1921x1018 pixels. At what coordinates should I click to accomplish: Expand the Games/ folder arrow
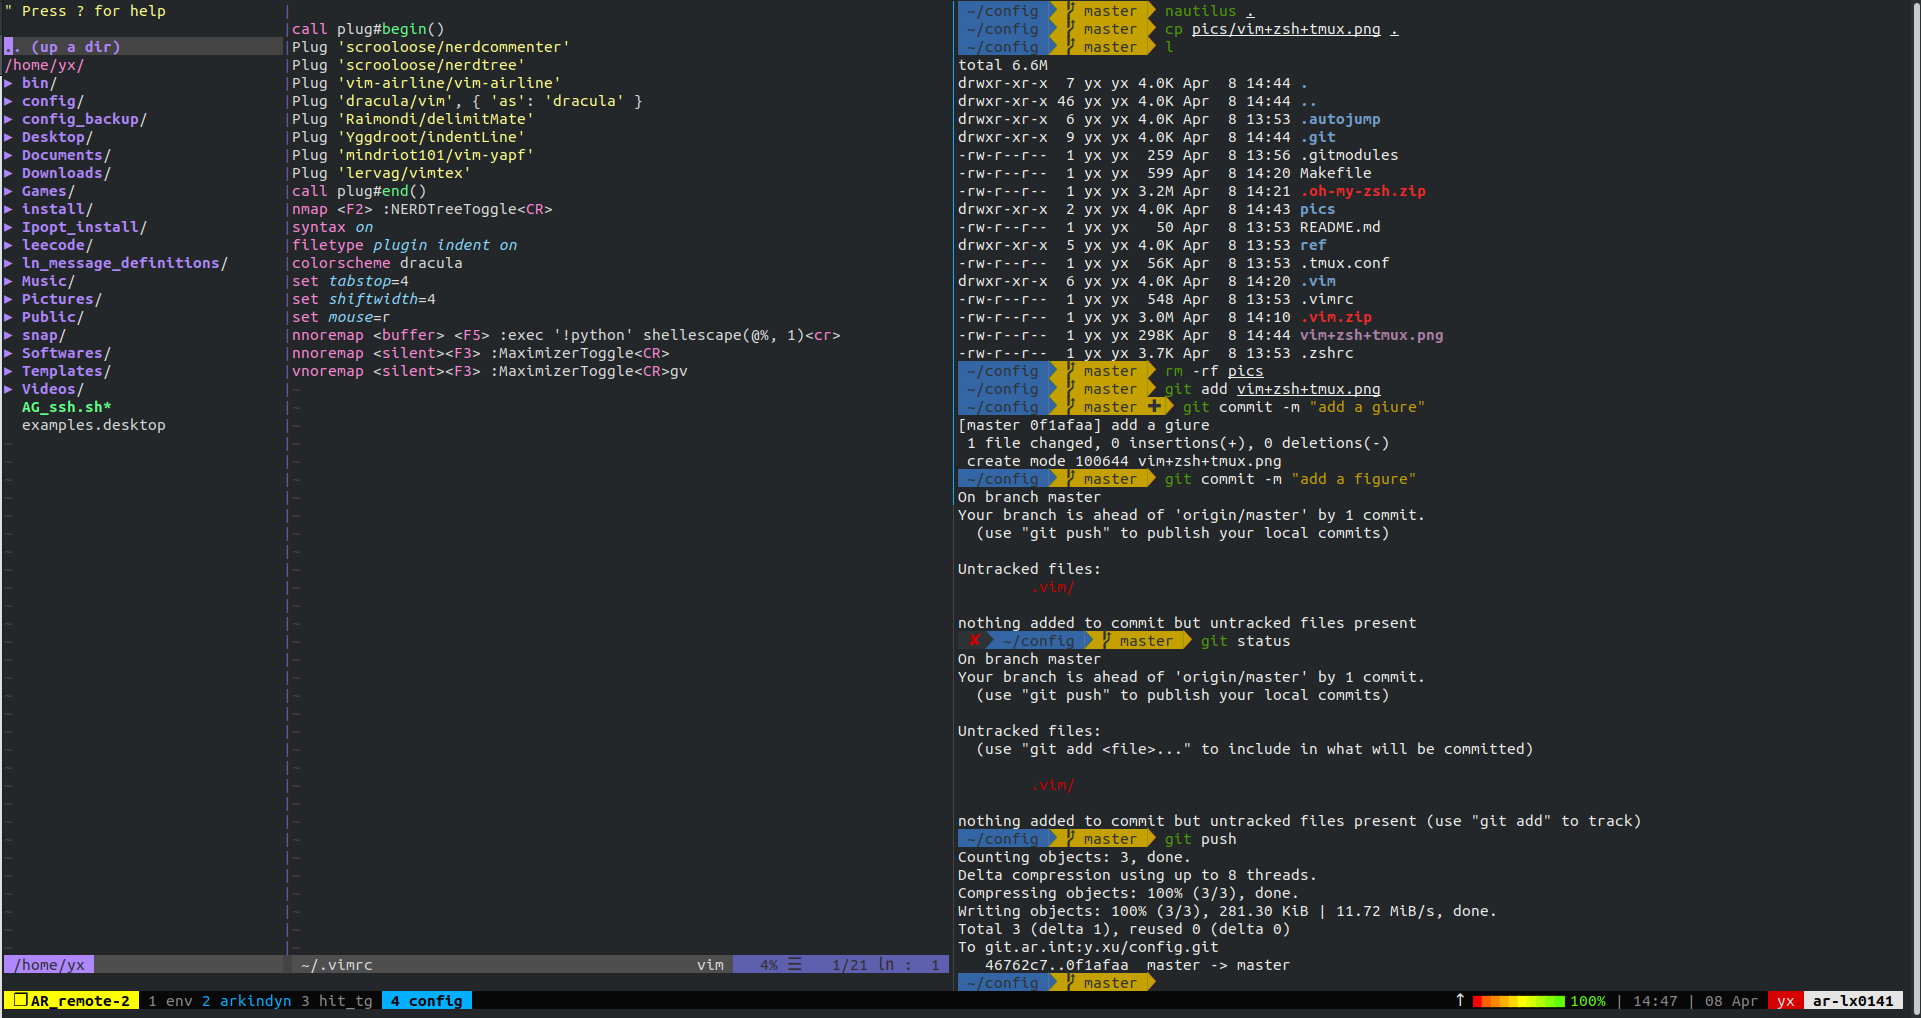click(x=9, y=191)
